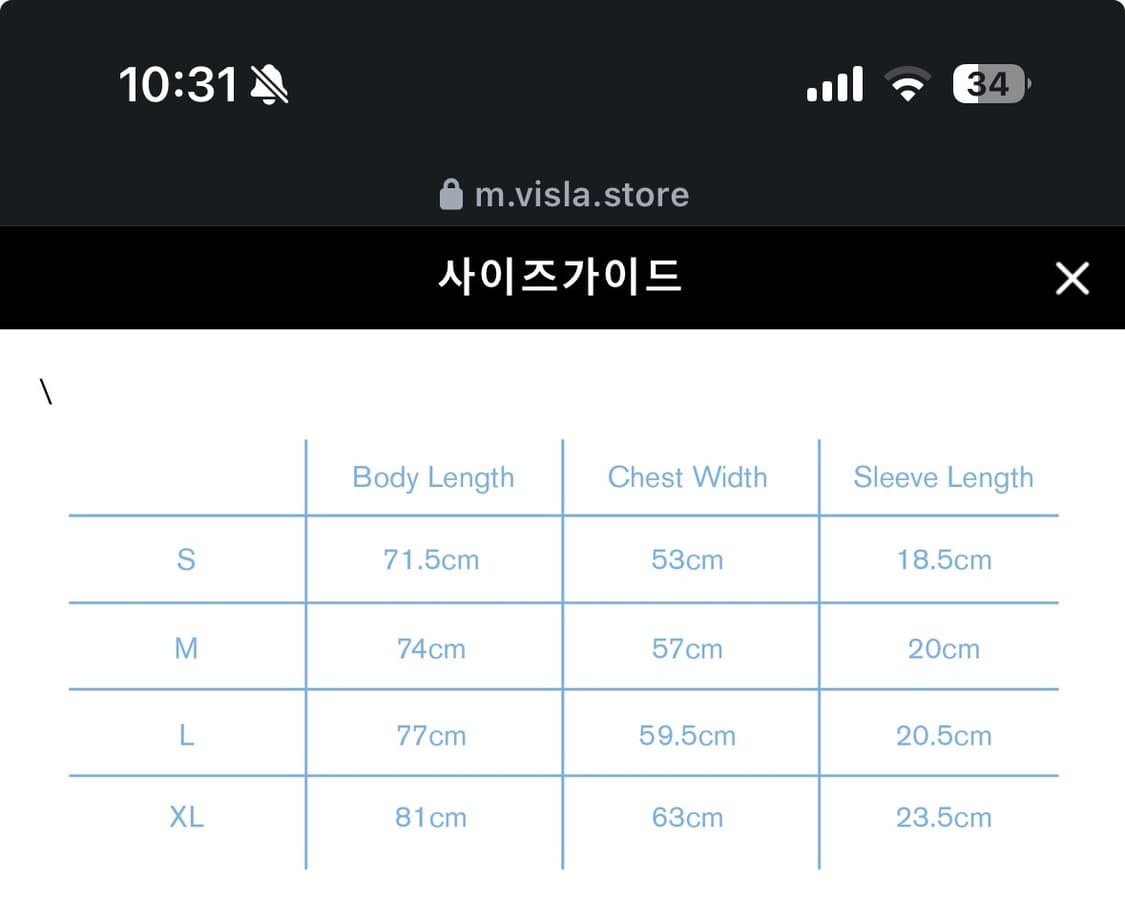Tap the 10:31 clock in status bar

pos(178,85)
